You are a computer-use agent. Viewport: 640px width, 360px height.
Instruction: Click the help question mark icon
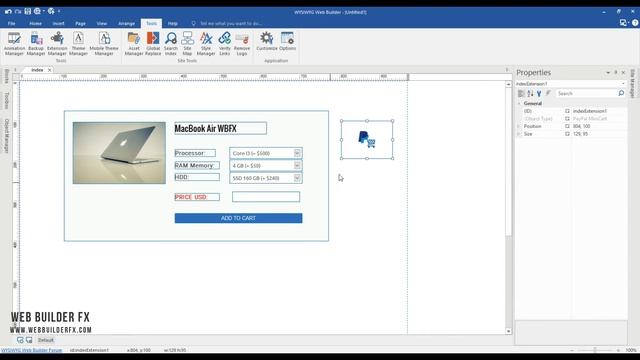(x=635, y=23)
